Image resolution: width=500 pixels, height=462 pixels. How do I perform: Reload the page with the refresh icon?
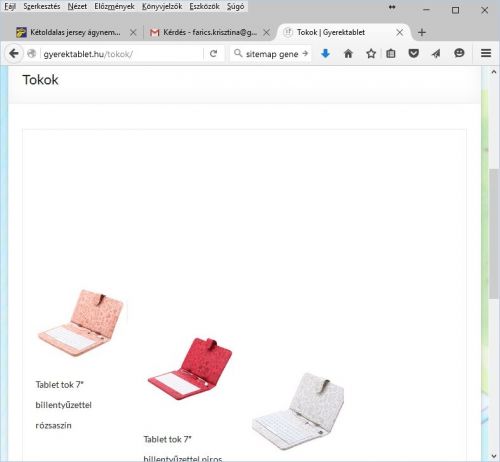coord(214,54)
